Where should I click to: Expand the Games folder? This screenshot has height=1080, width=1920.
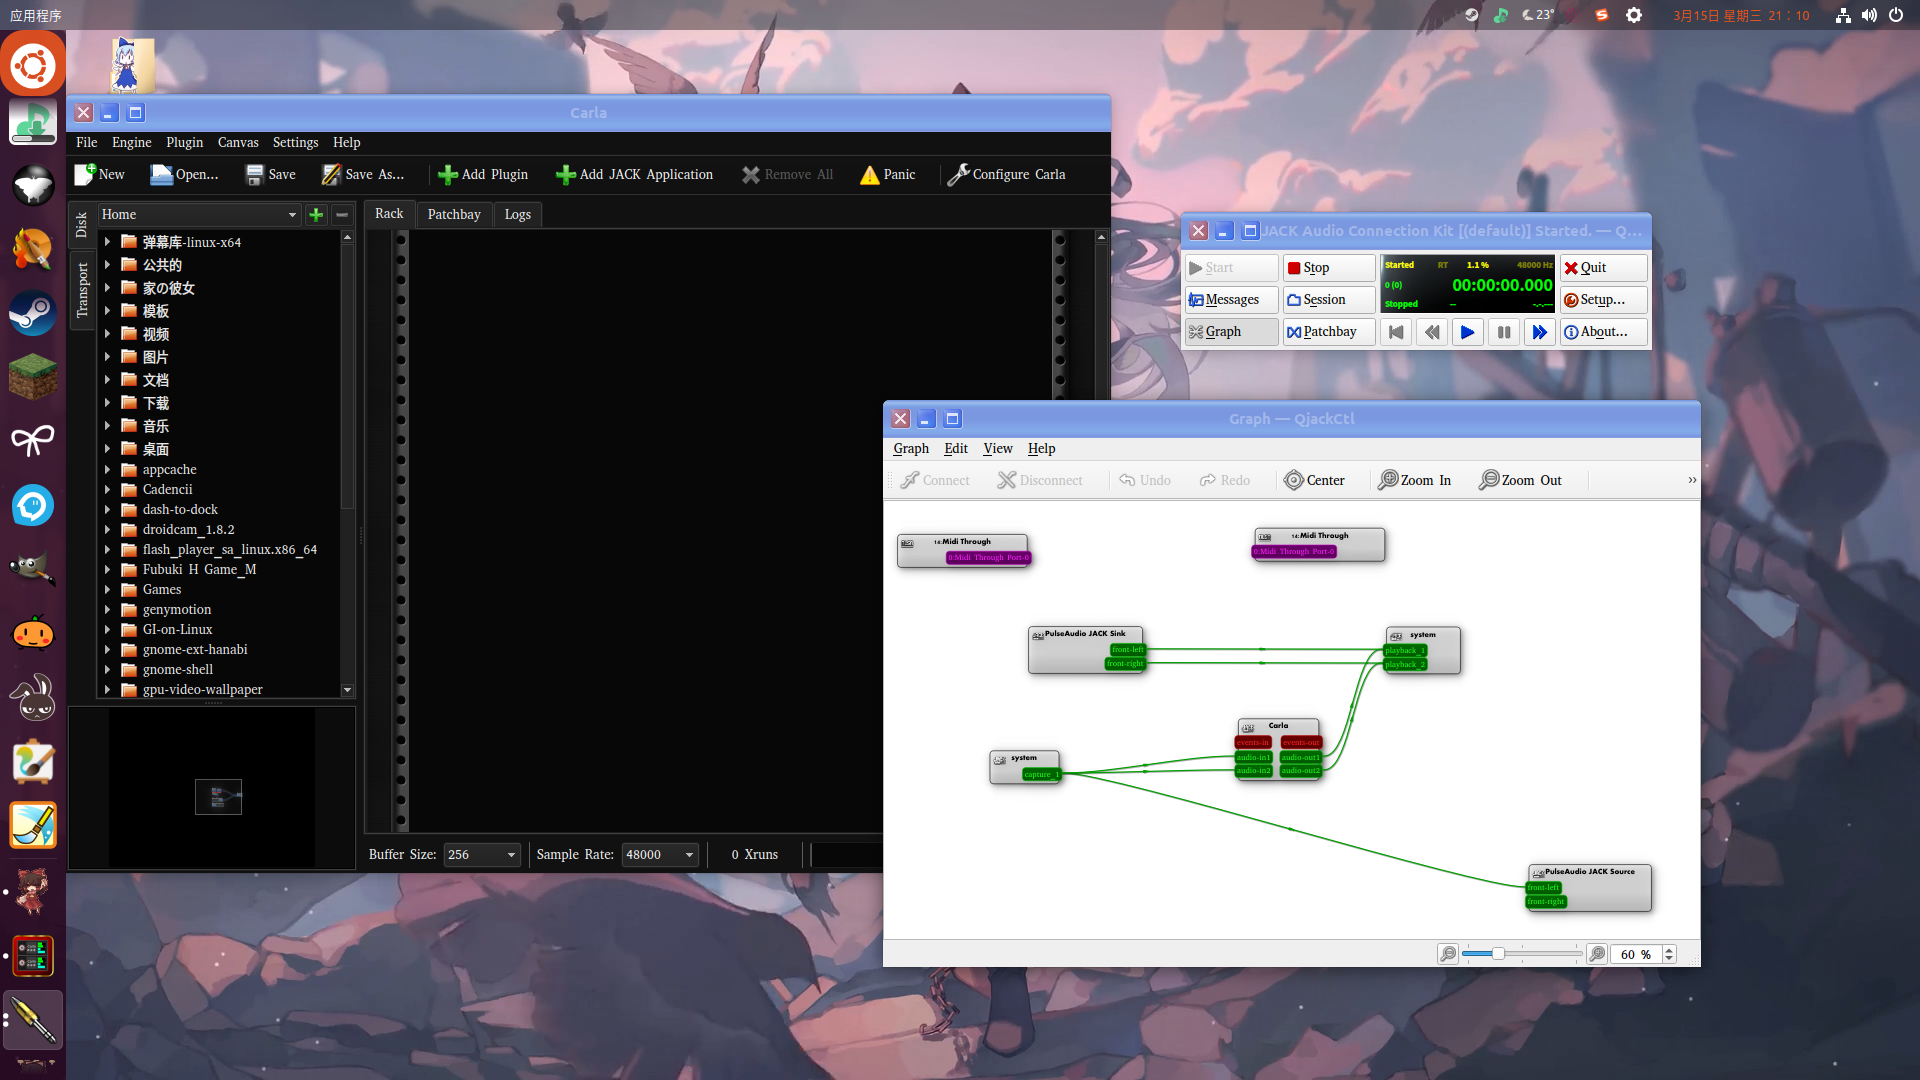coord(107,590)
